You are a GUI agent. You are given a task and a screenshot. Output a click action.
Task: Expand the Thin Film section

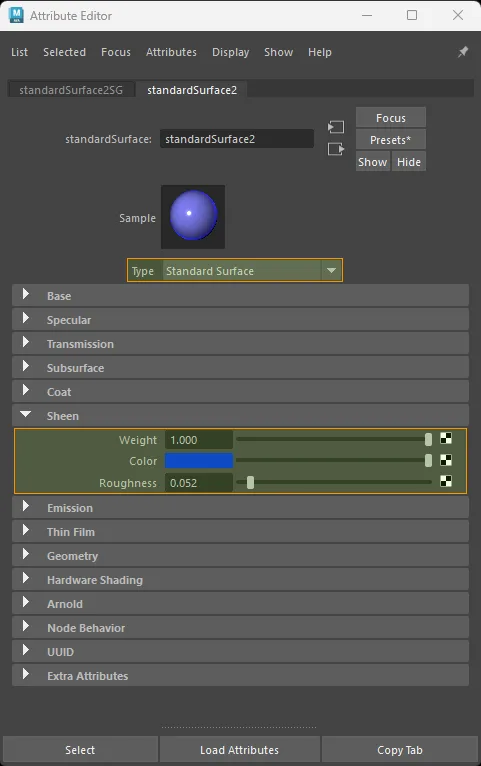[240, 532]
